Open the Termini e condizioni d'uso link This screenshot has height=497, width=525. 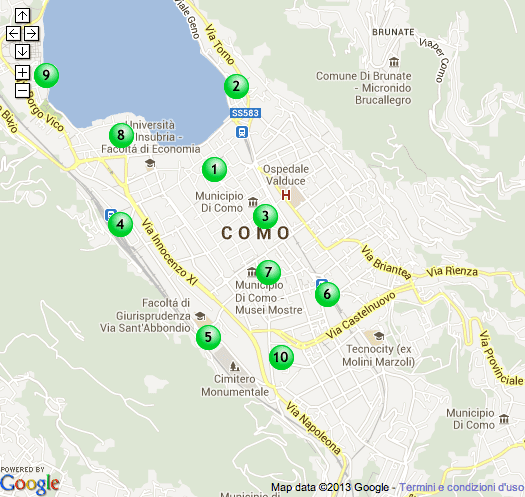(x=462, y=487)
